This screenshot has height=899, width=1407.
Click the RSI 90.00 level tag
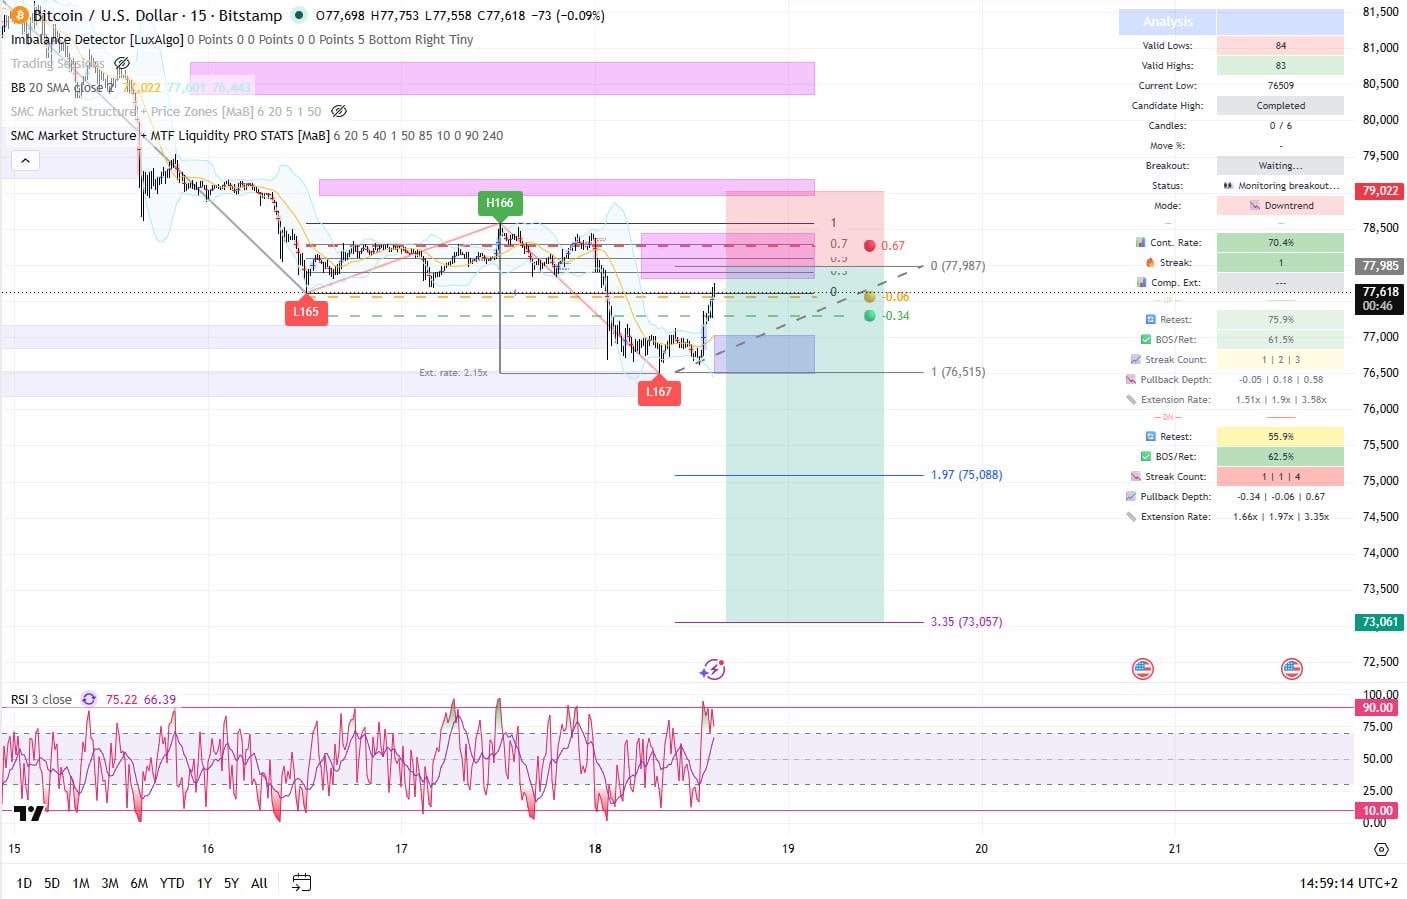click(1377, 707)
